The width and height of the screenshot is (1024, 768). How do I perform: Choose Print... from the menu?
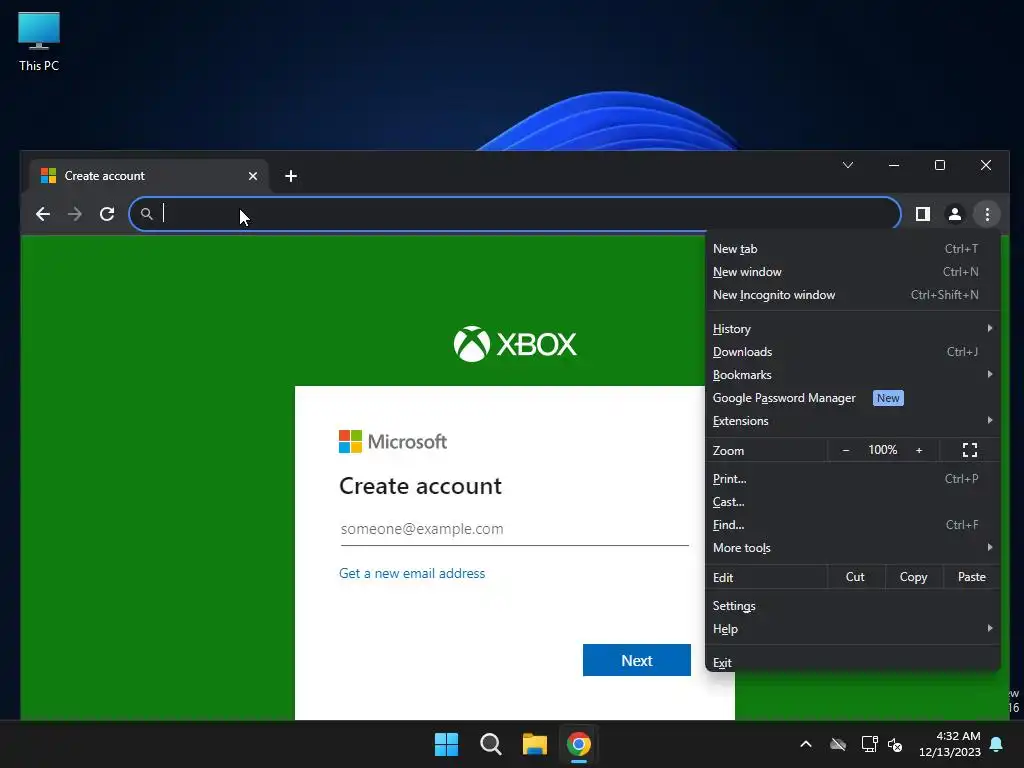853,479
